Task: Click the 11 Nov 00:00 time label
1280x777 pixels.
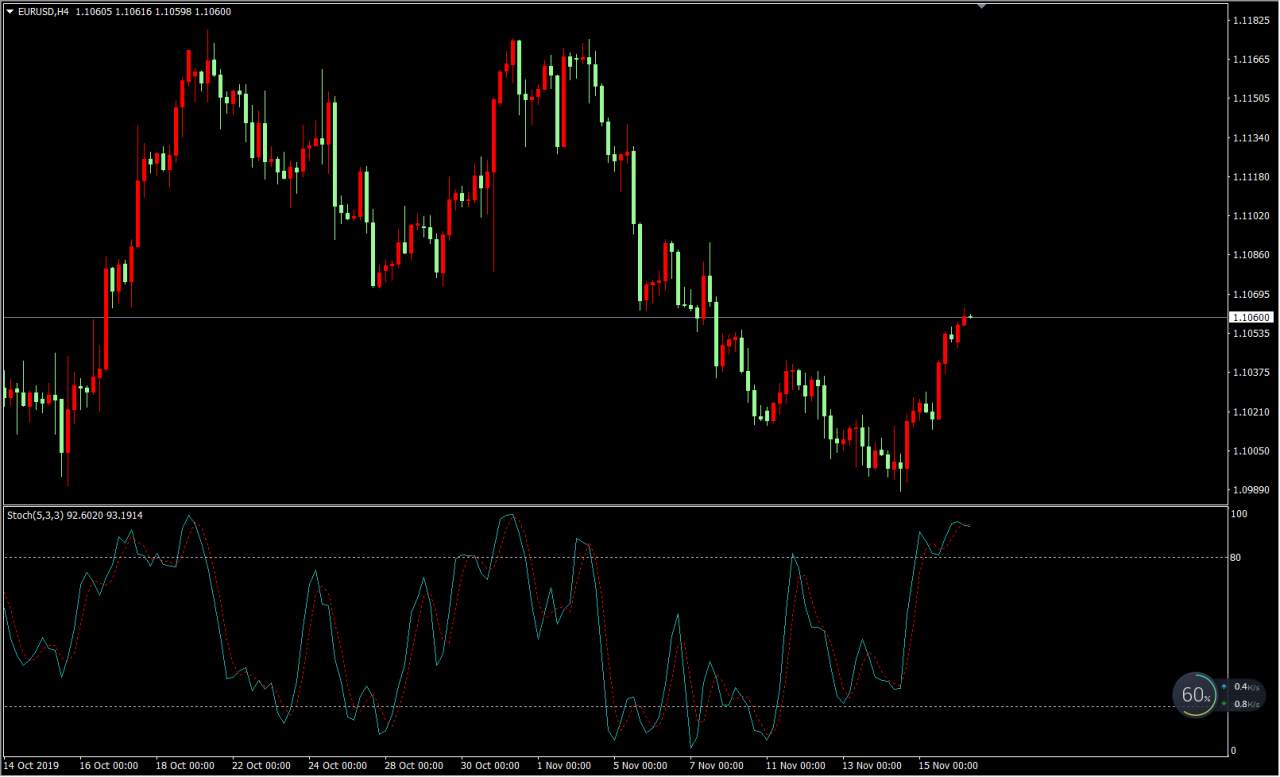Action: tap(796, 766)
